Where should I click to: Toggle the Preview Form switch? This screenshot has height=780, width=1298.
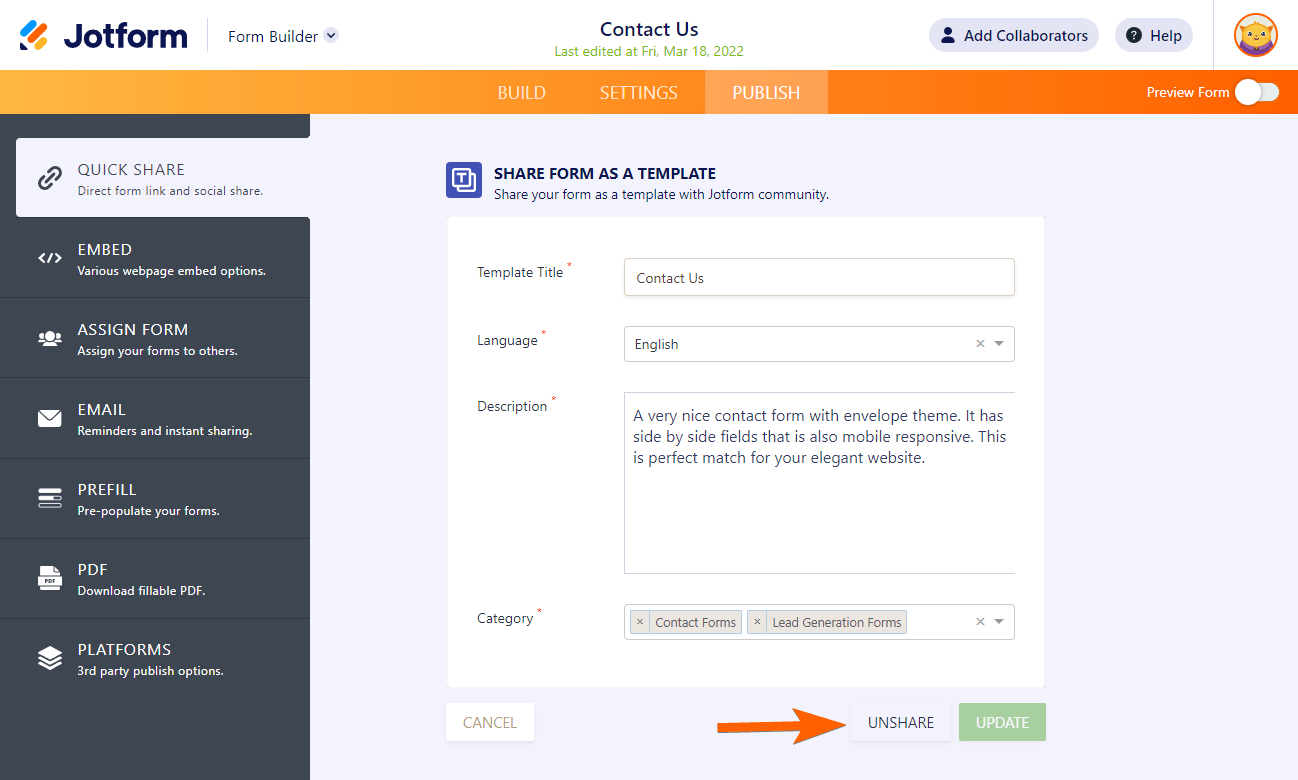coord(1257,92)
